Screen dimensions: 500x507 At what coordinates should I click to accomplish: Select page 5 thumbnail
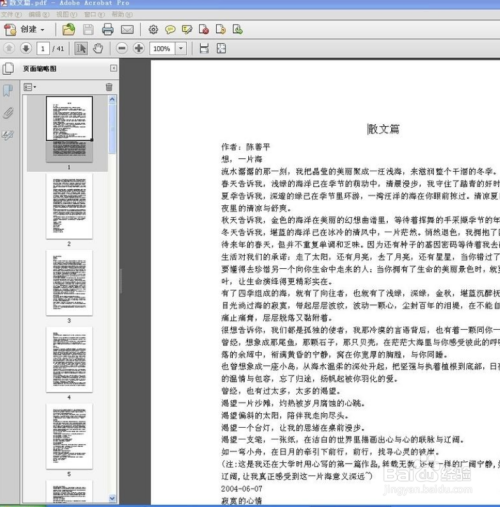pos(69,436)
